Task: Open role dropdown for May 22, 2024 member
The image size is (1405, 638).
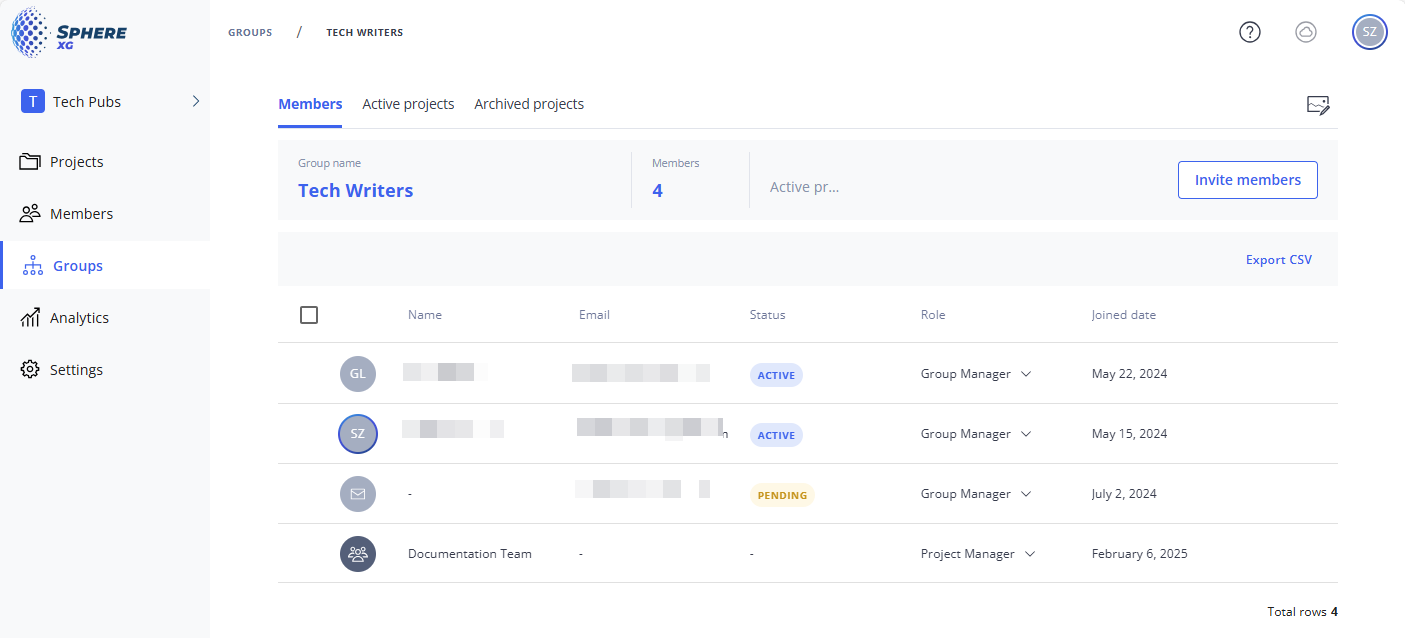Action: 975,374
